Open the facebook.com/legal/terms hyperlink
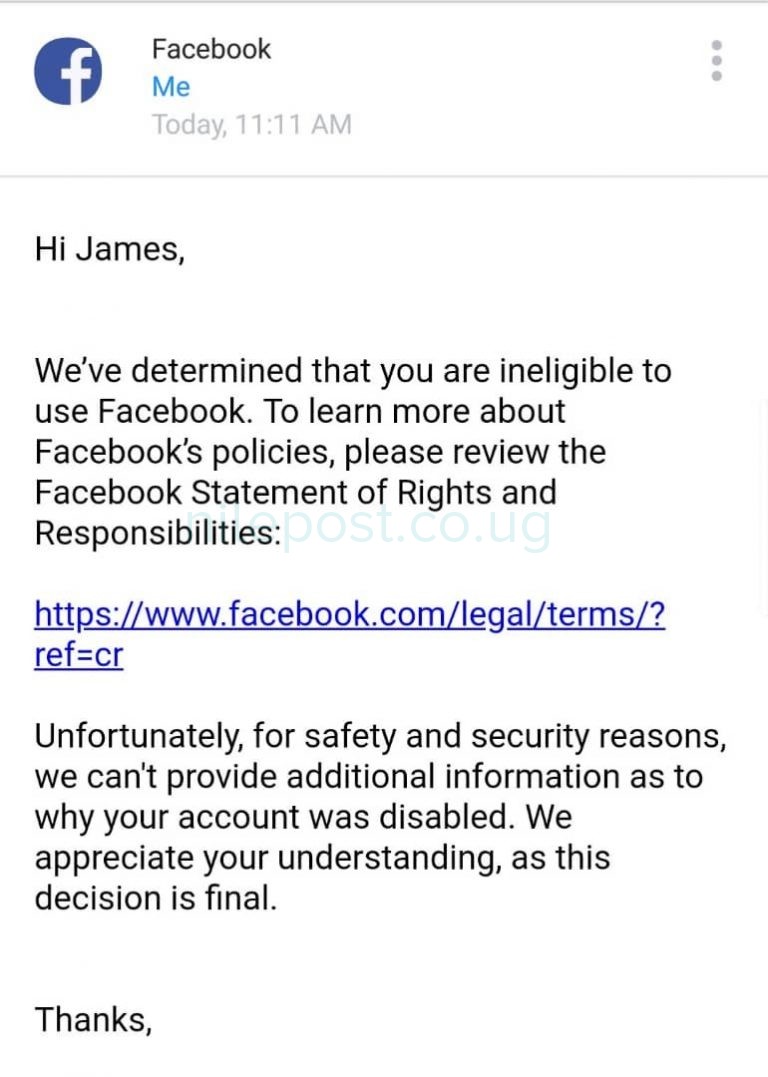This screenshot has height=1077, width=768. coord(350,614)
